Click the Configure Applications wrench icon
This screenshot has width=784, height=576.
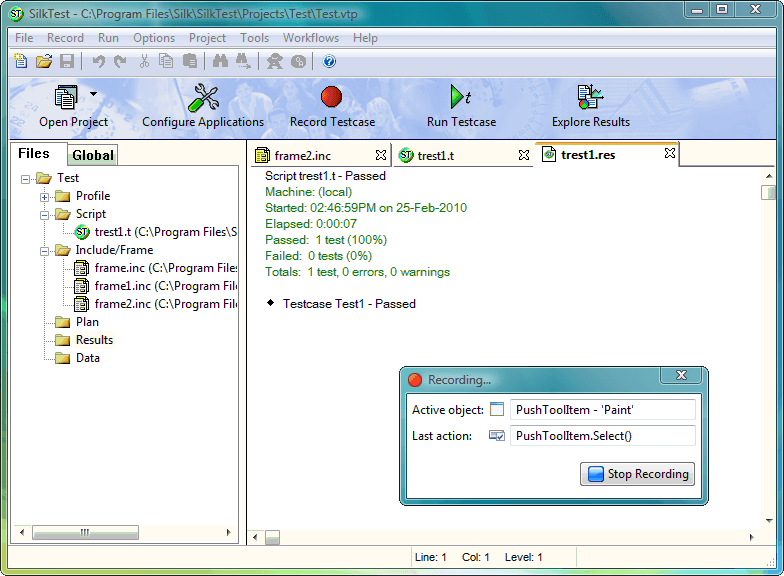pos(203,97)
